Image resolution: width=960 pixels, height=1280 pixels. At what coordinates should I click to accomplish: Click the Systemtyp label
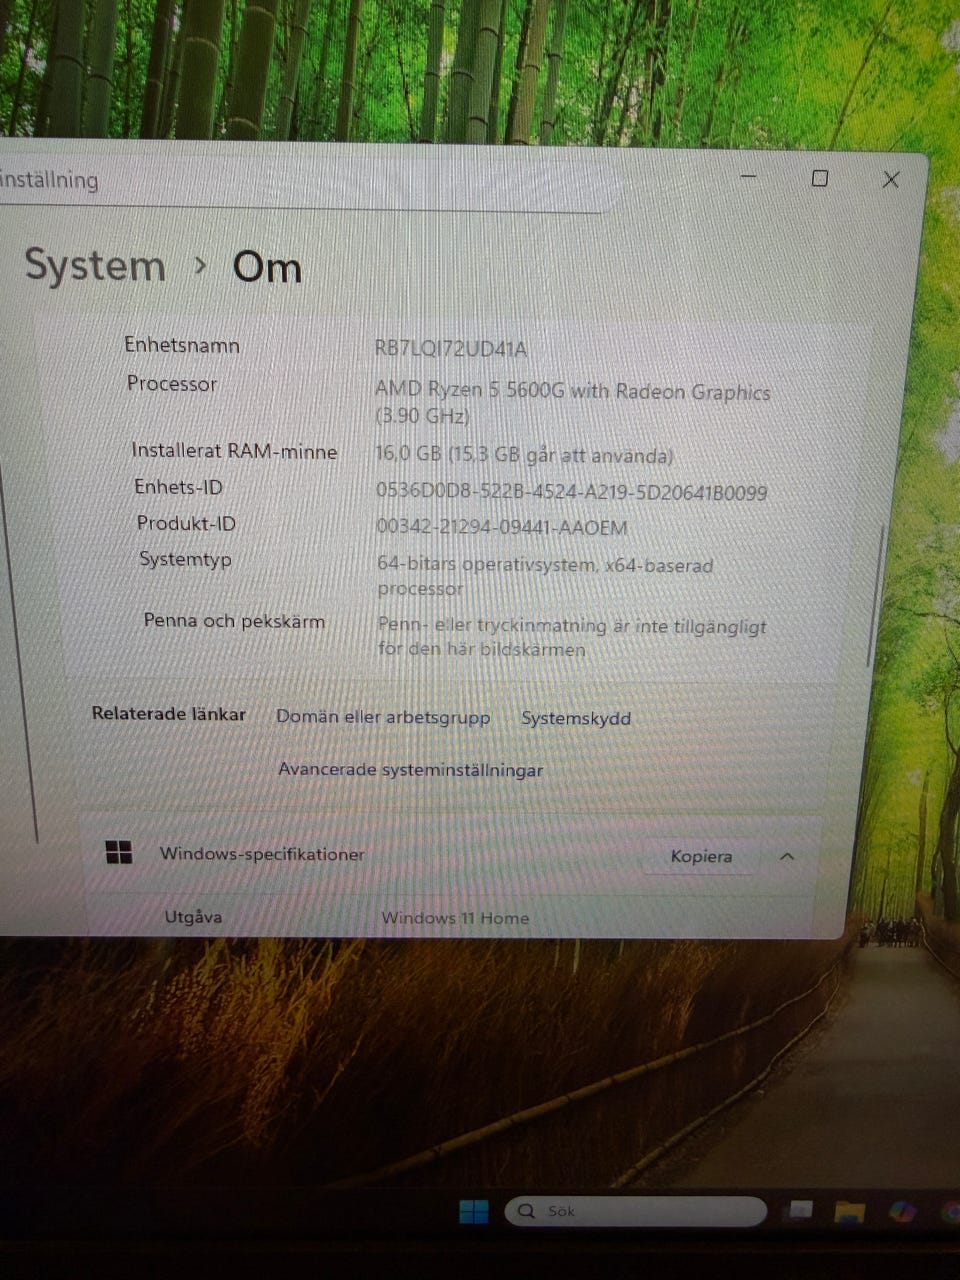tap(185, 559)
